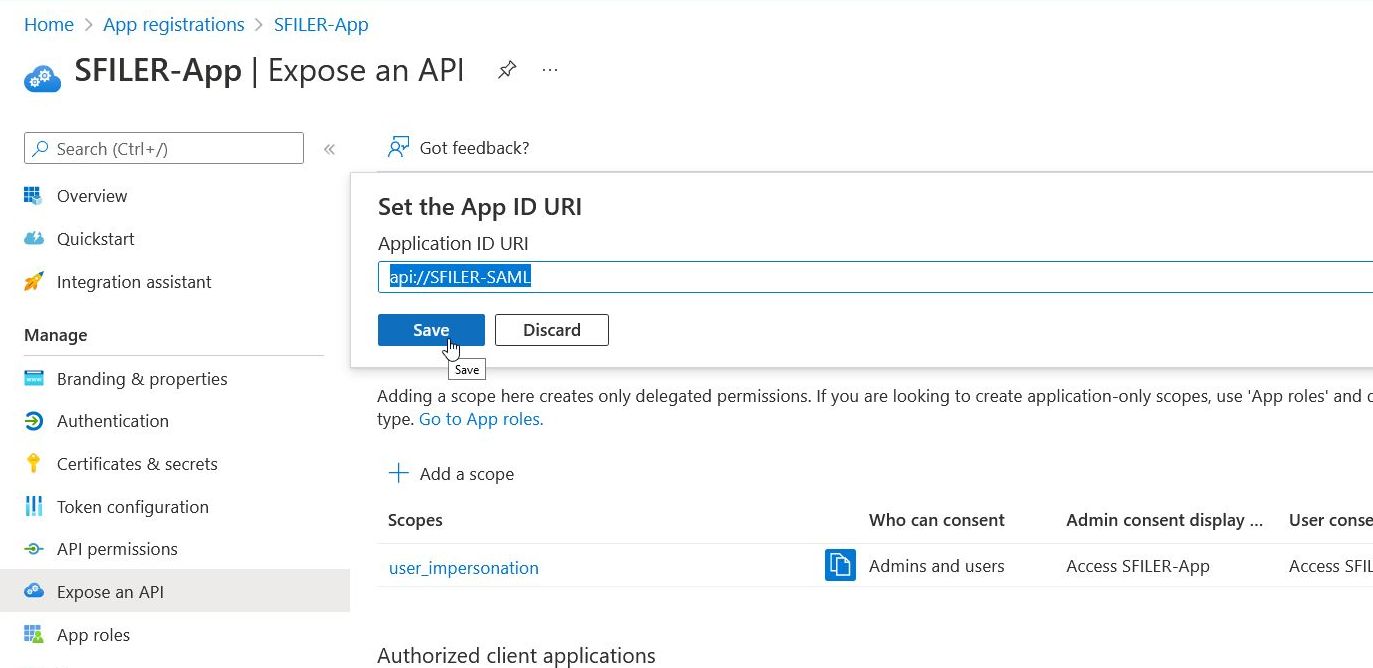Save the Application ID URI
This screenshot has height=668, width=1373.
click(431, 330)
